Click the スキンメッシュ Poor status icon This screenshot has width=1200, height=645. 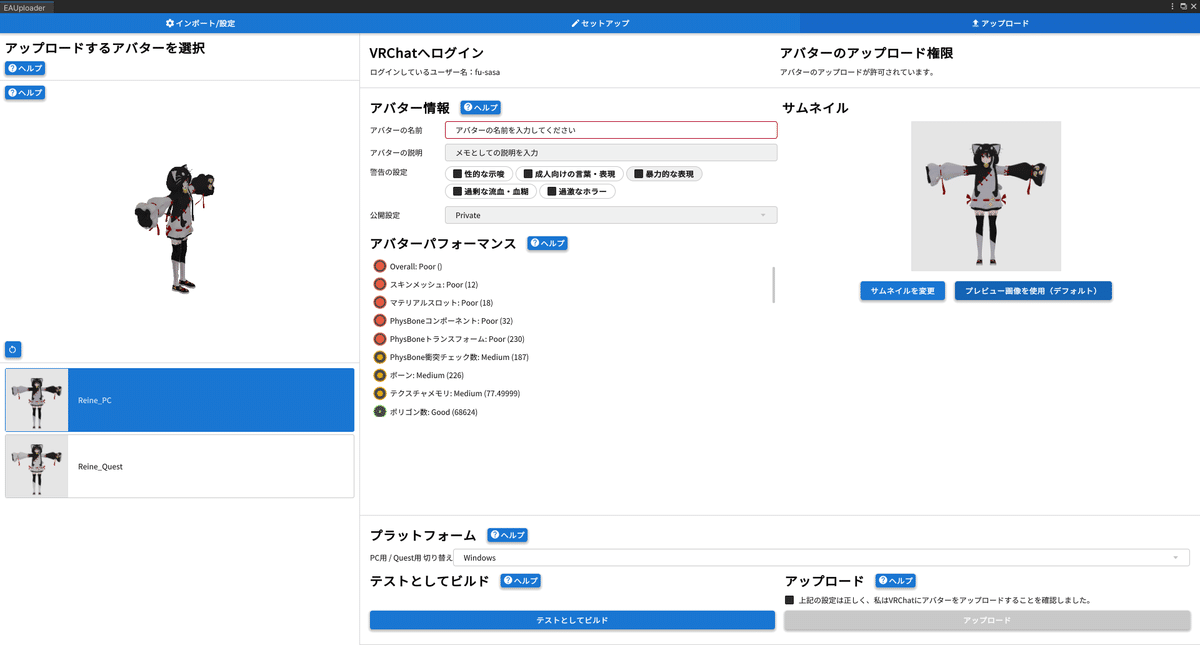click(380, 284)
